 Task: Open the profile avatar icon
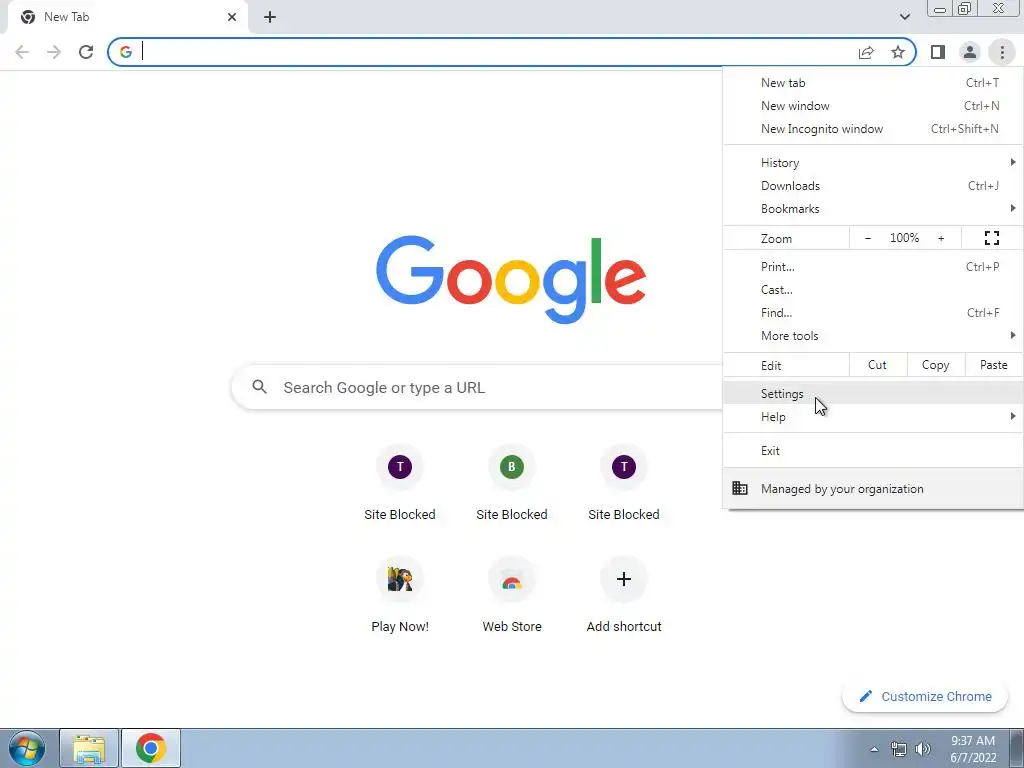[970, 52]
